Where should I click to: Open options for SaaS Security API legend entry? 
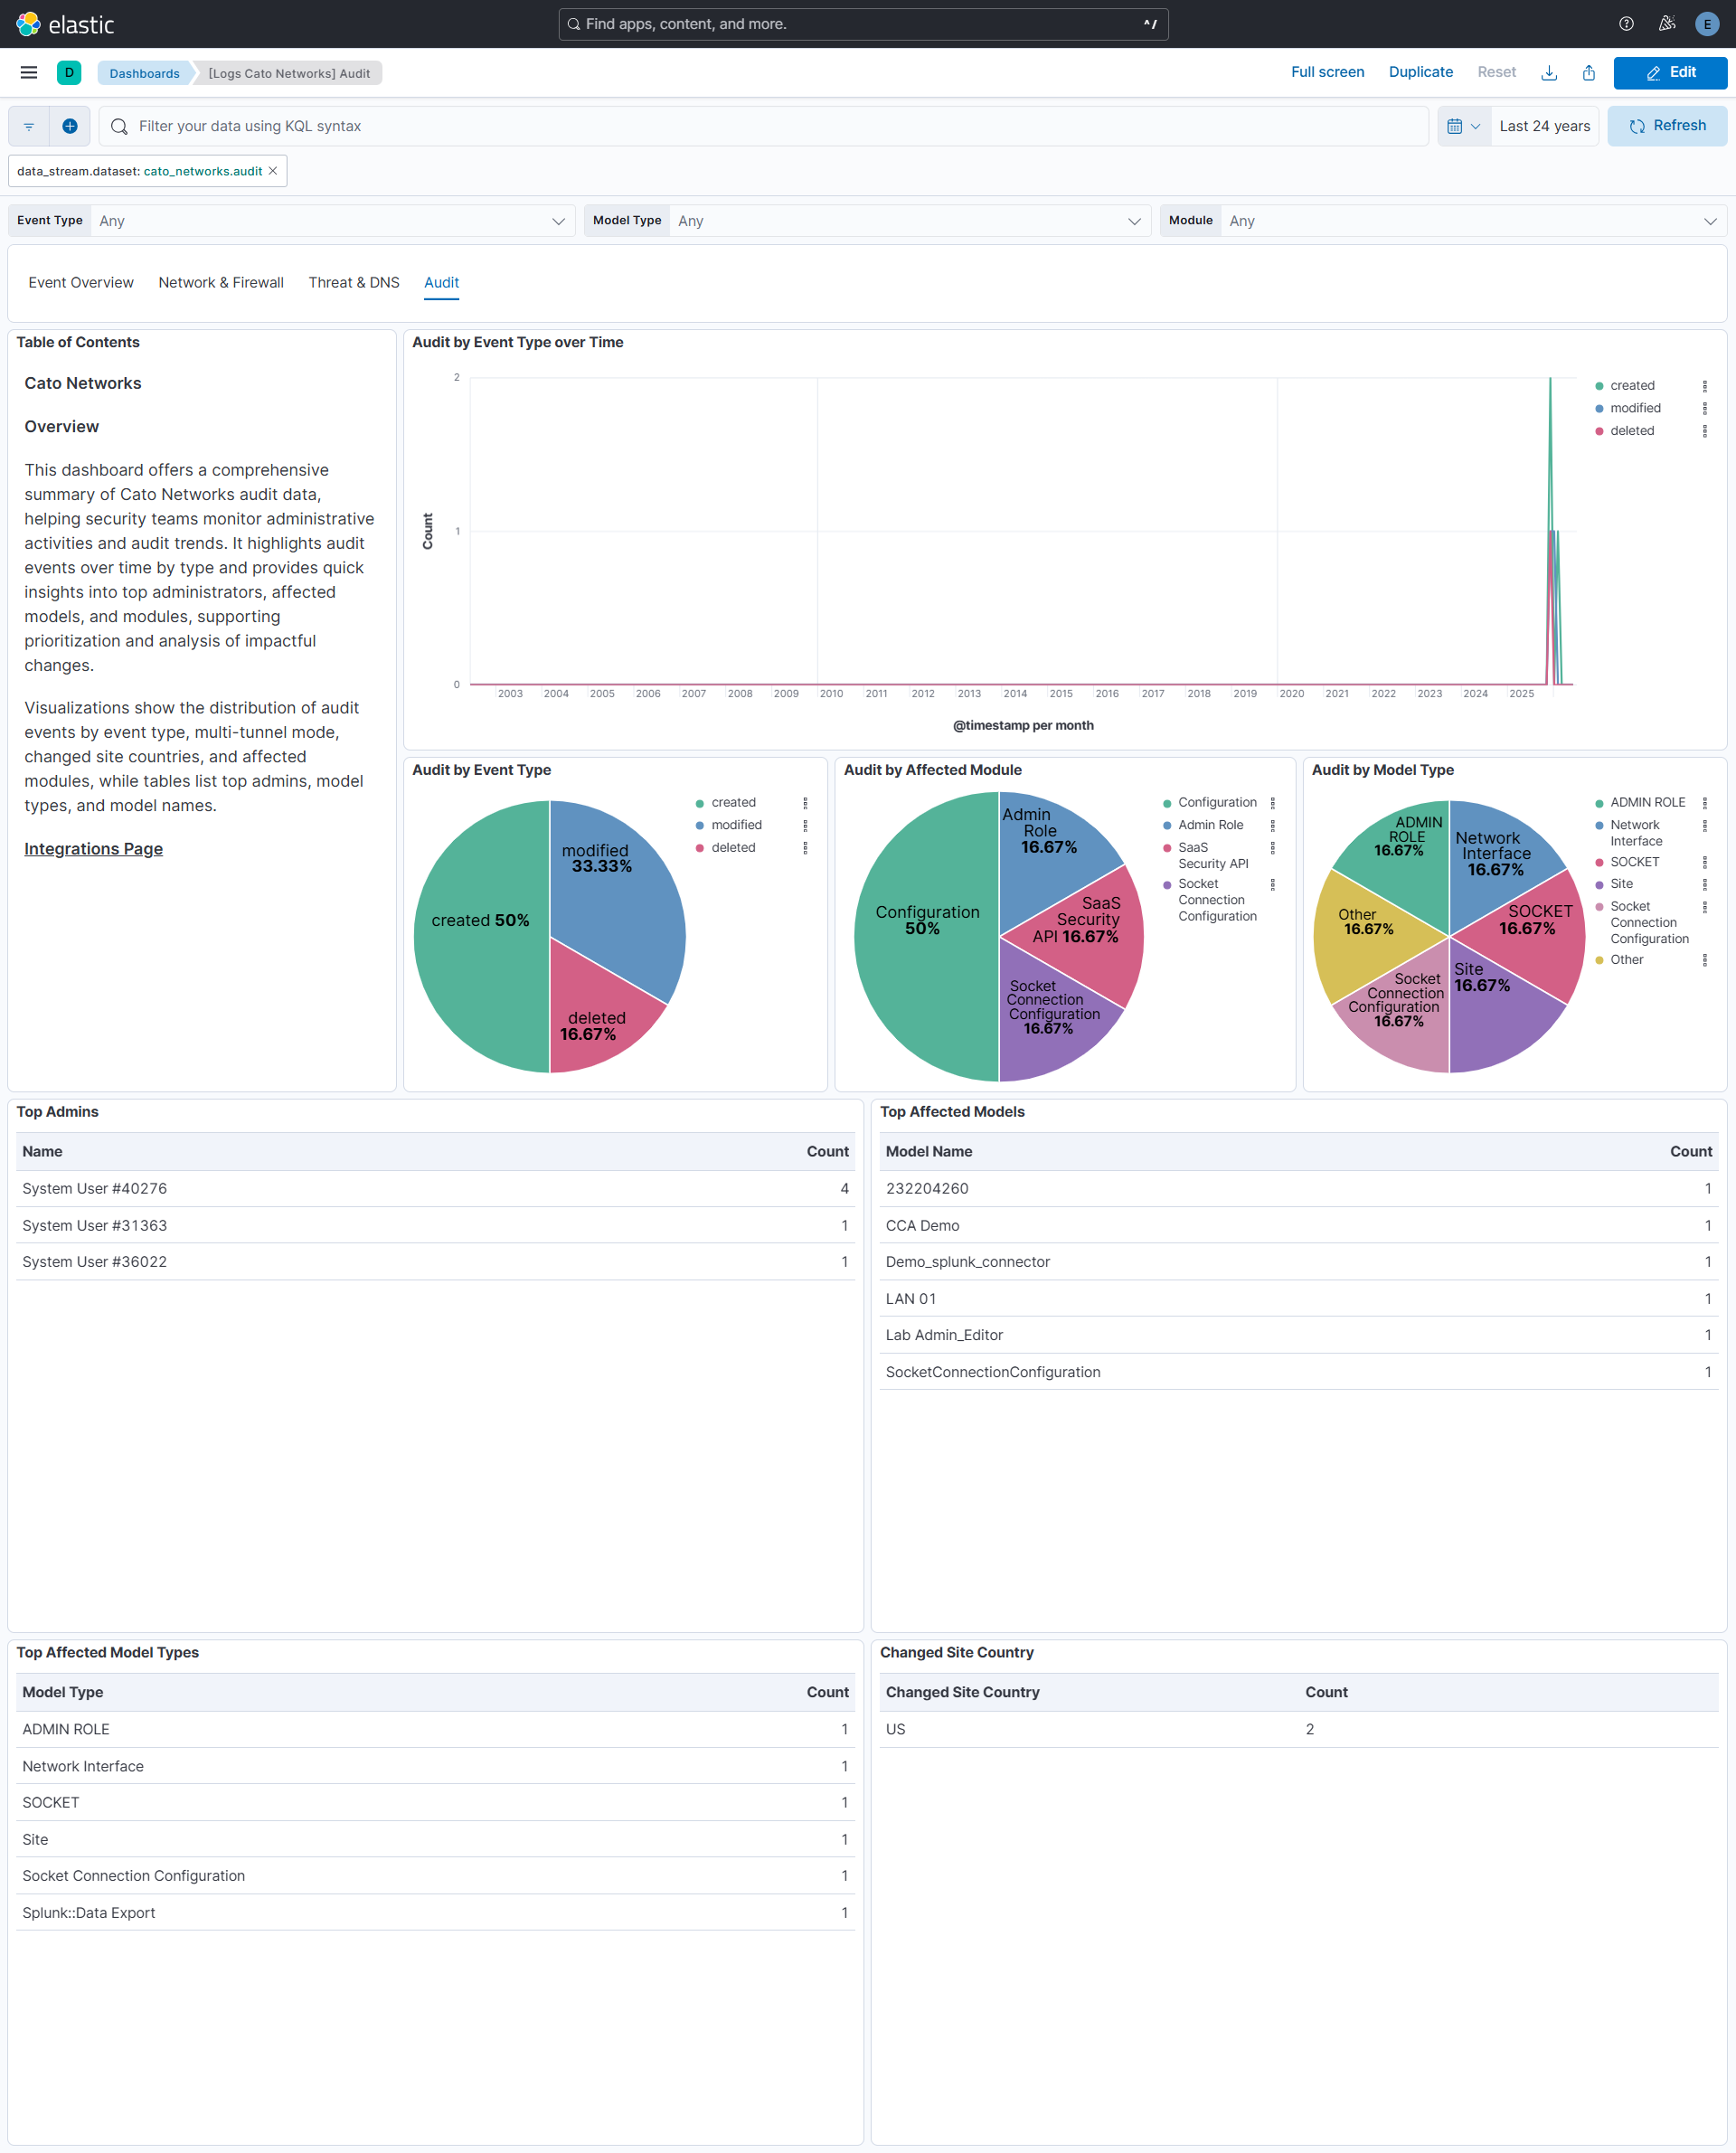tap(1272, 848)
